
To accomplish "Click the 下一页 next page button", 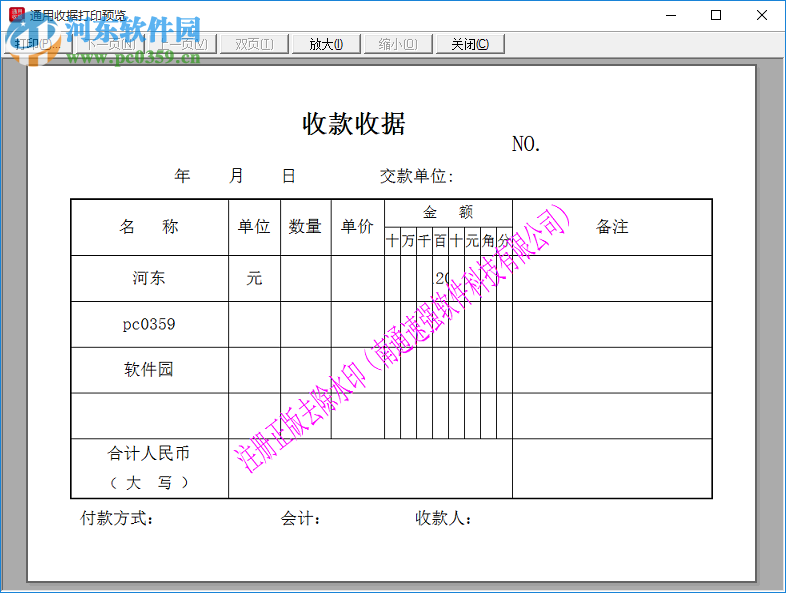I will point(110,44).
